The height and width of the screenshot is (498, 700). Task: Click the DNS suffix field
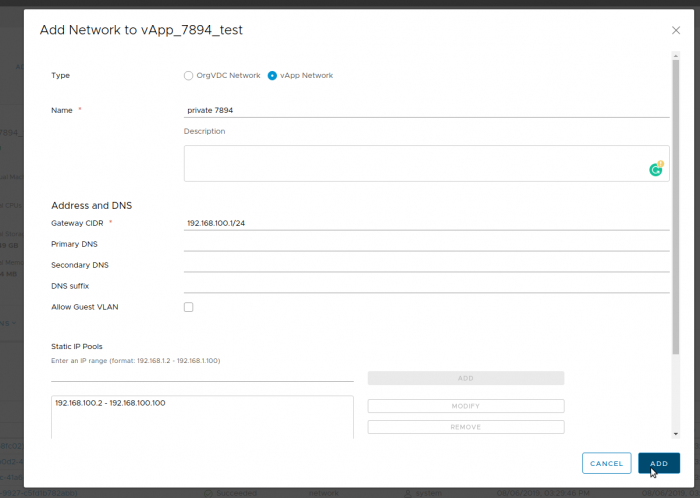[426, 286]
